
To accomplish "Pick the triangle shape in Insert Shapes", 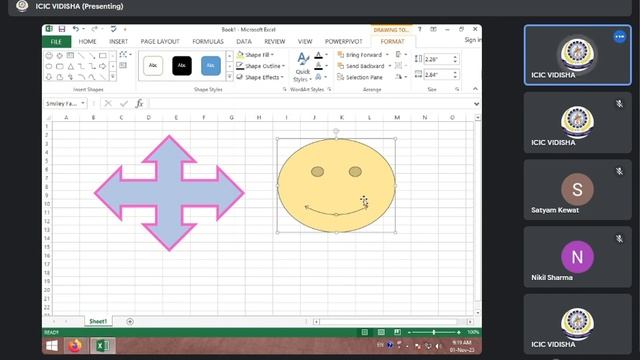I will [x=71, y=66].
